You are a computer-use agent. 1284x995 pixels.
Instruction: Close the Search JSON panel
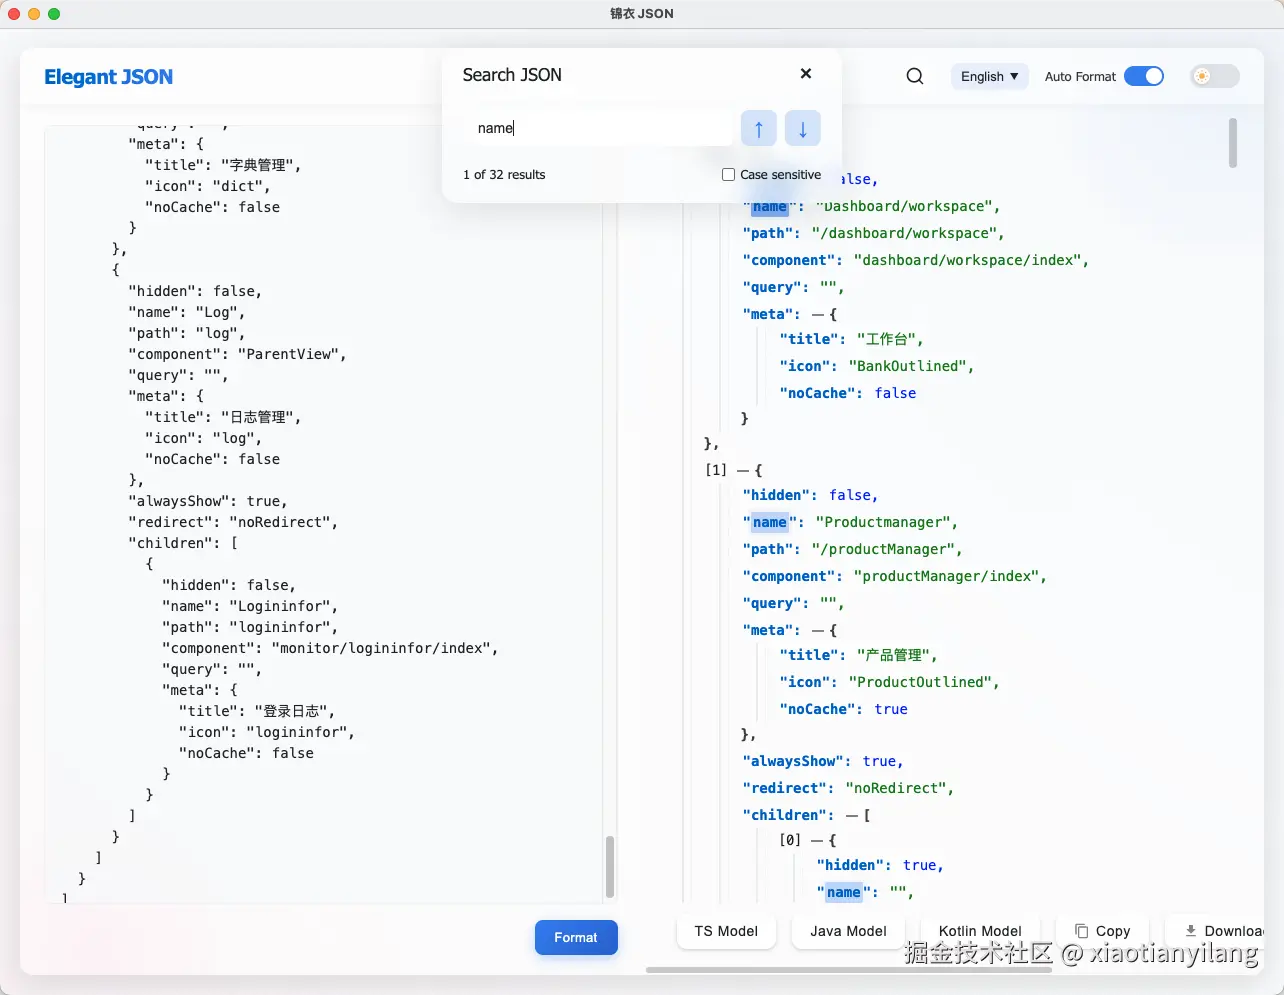806,74
